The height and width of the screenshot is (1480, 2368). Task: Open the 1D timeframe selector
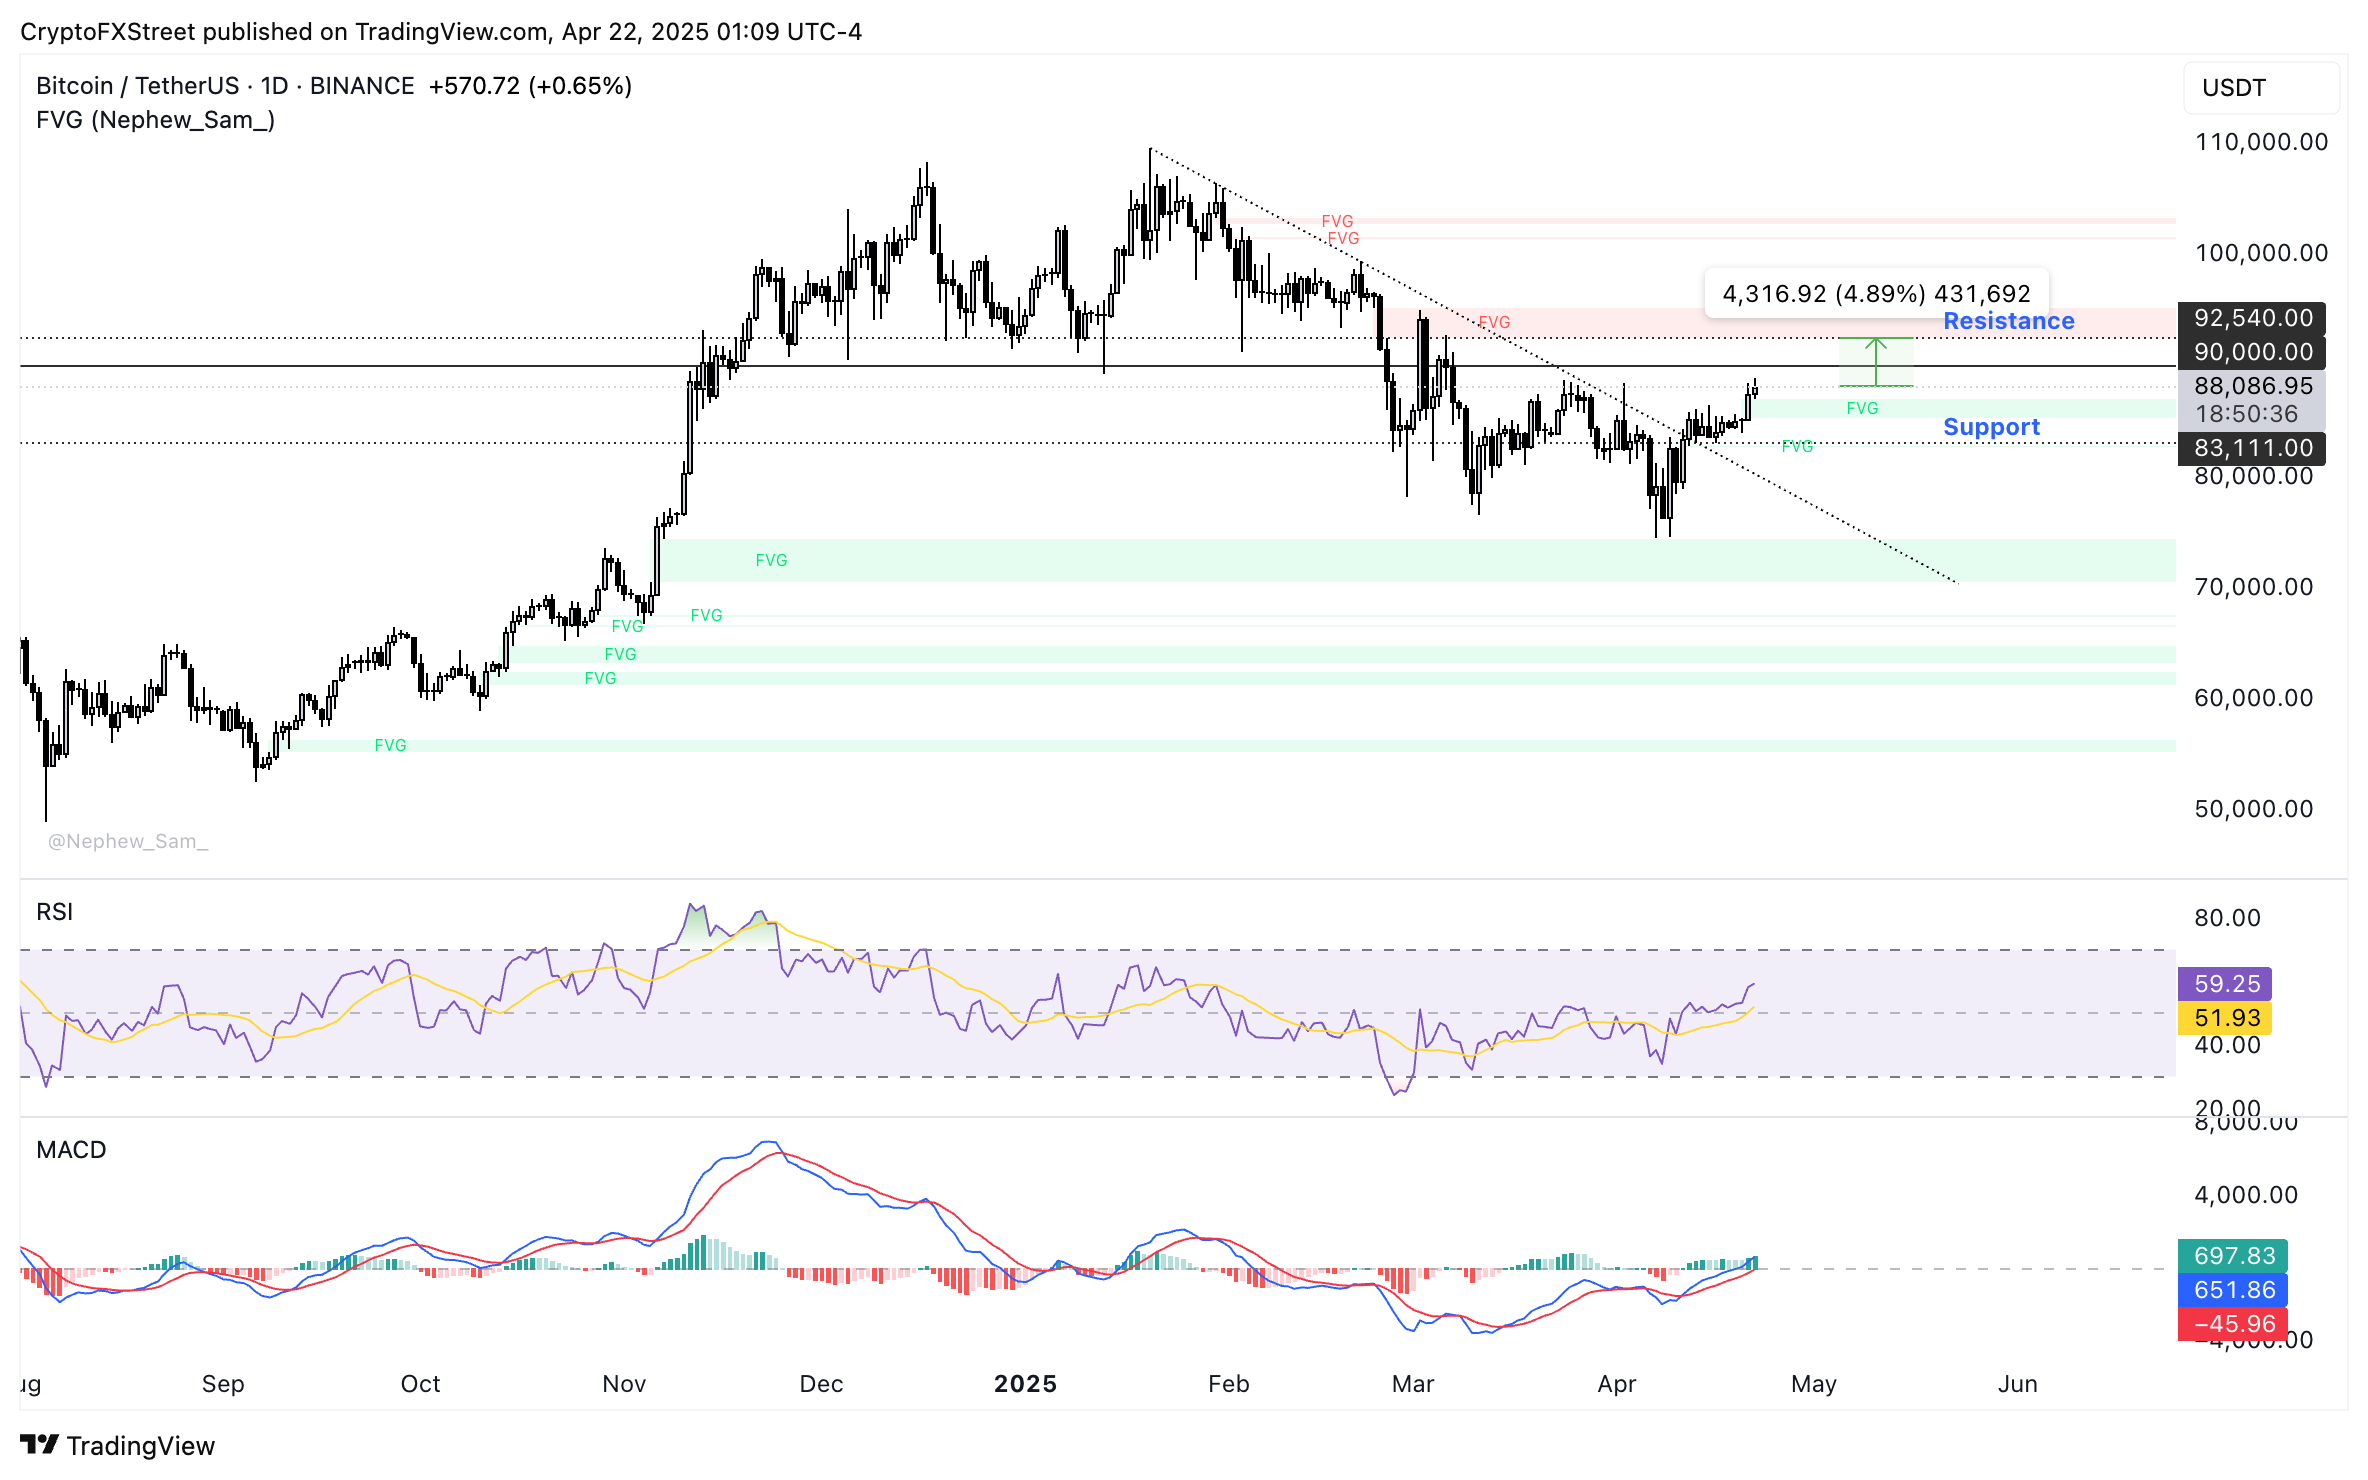(274, 85)
